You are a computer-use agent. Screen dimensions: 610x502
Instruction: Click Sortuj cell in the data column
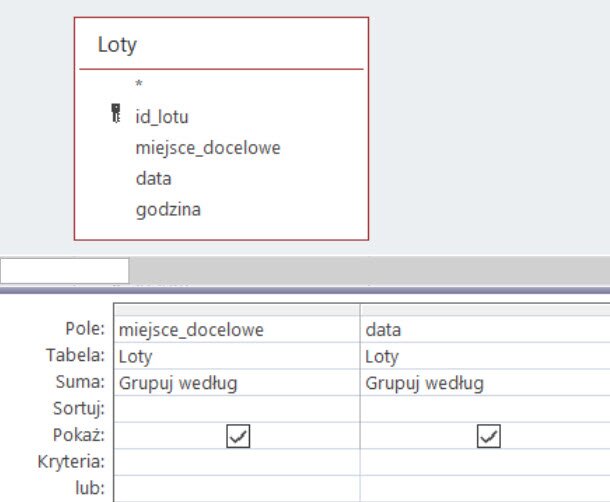coord(485,409)
